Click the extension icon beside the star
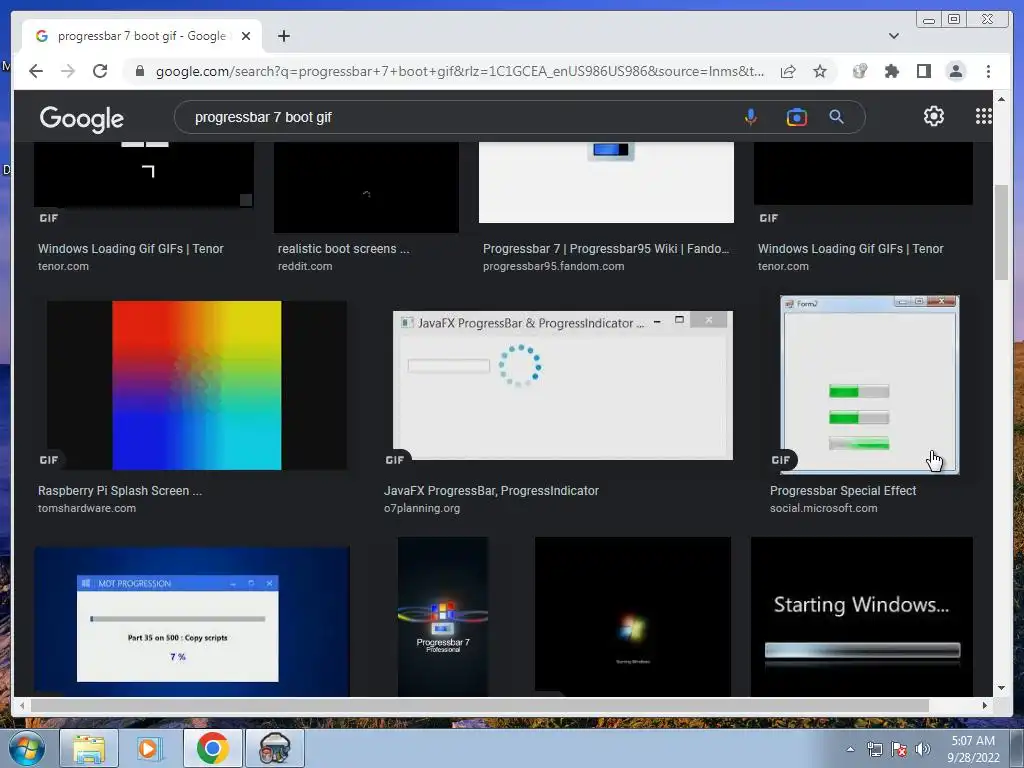This screenshot has width=1024, height=768. click(860, 71)
